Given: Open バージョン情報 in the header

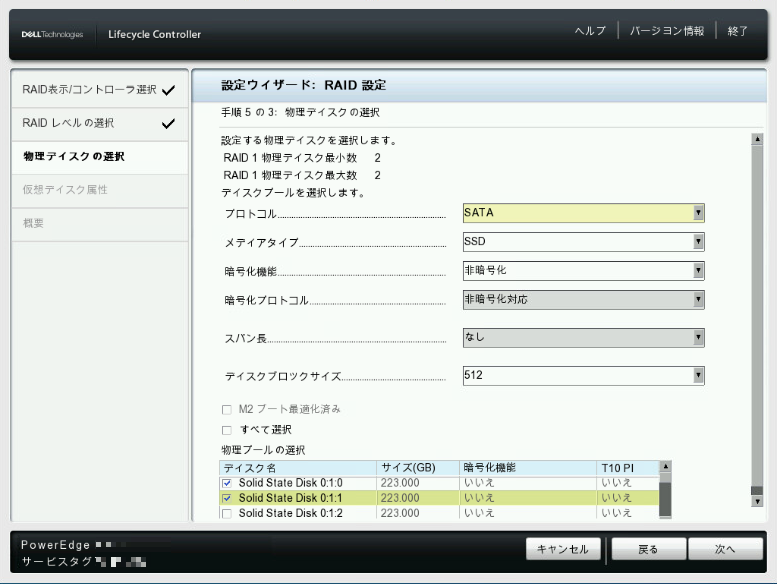Looking at the screenshot, I should tap(666, 31).
